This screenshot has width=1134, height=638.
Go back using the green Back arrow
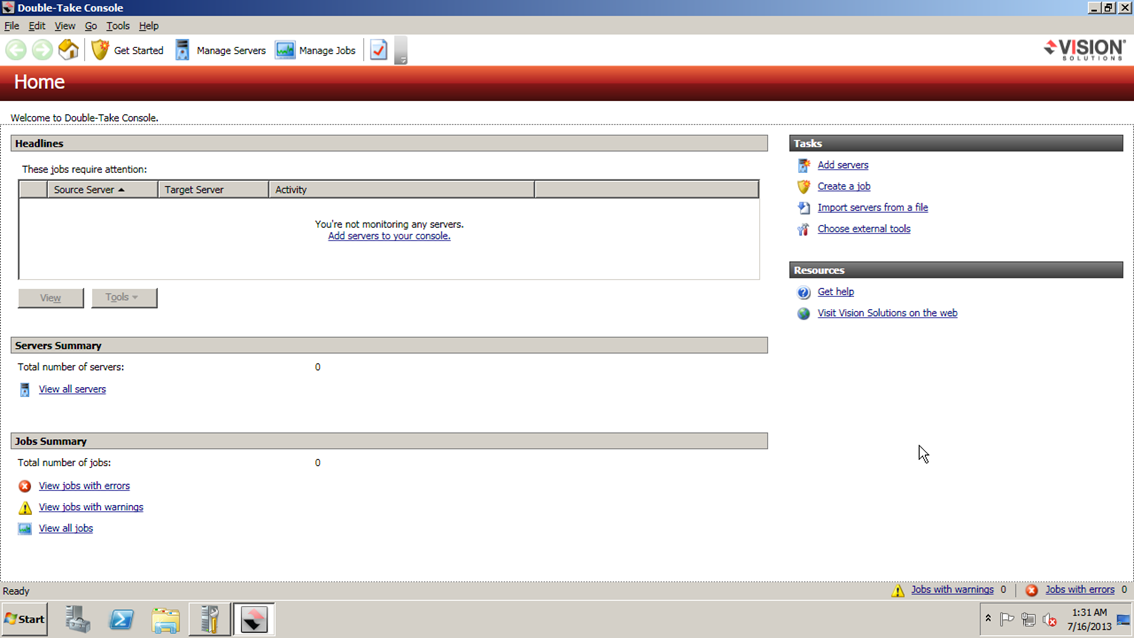point(16,50)
